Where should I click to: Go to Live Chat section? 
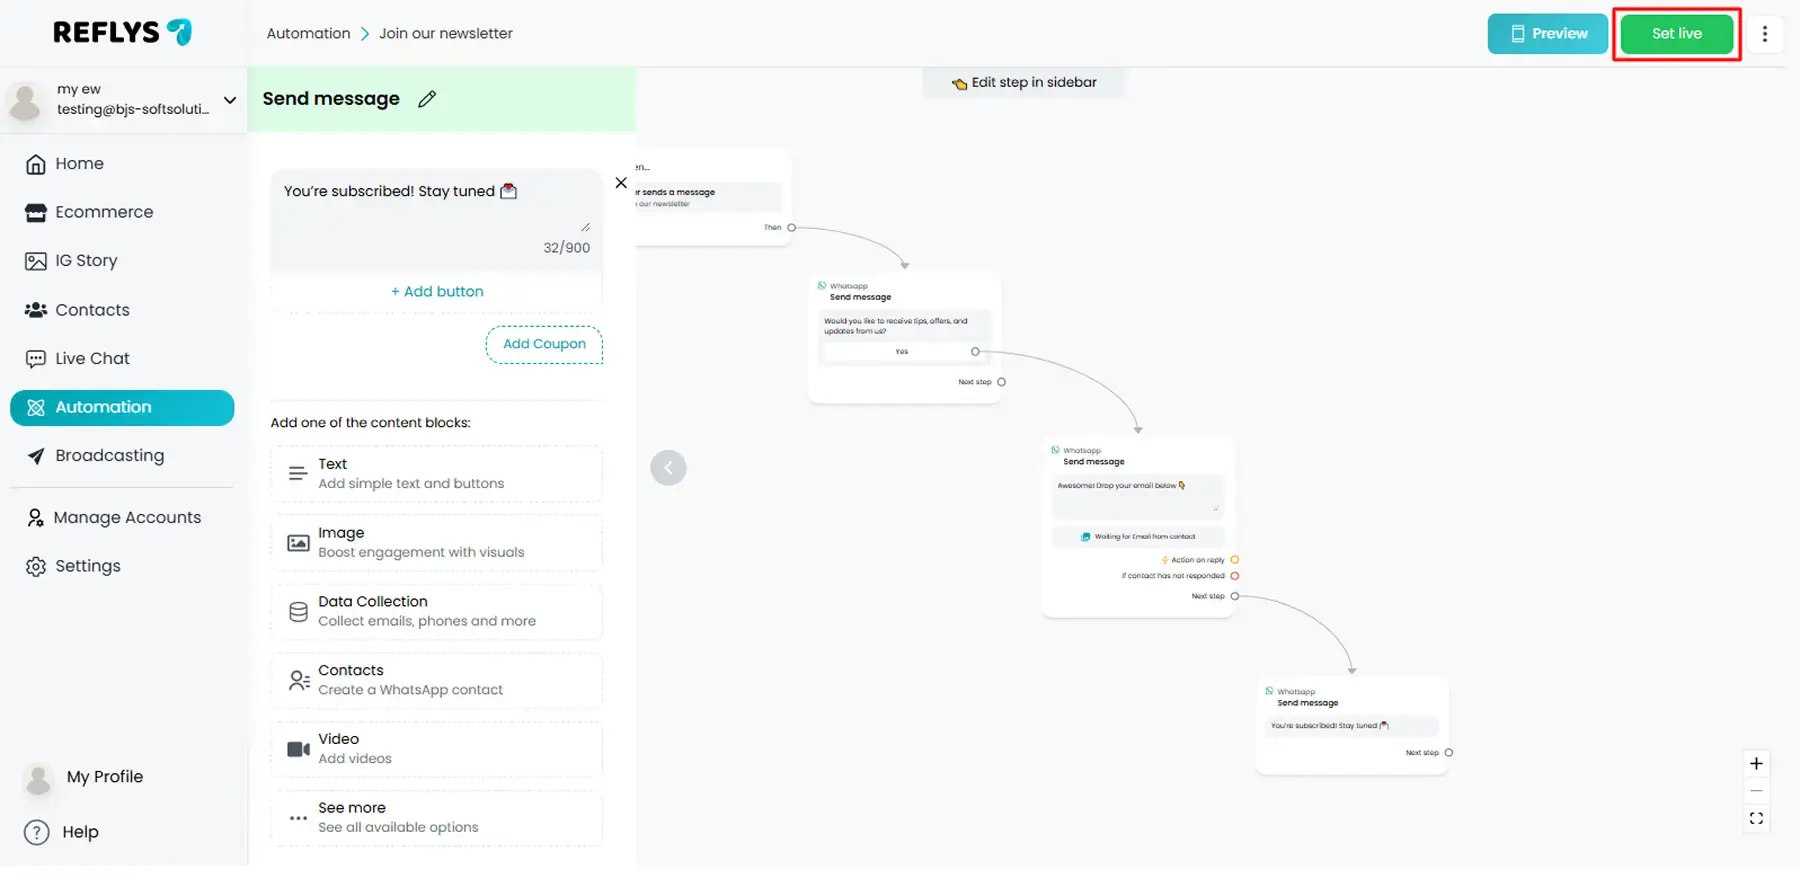click(x=92, y=359)
